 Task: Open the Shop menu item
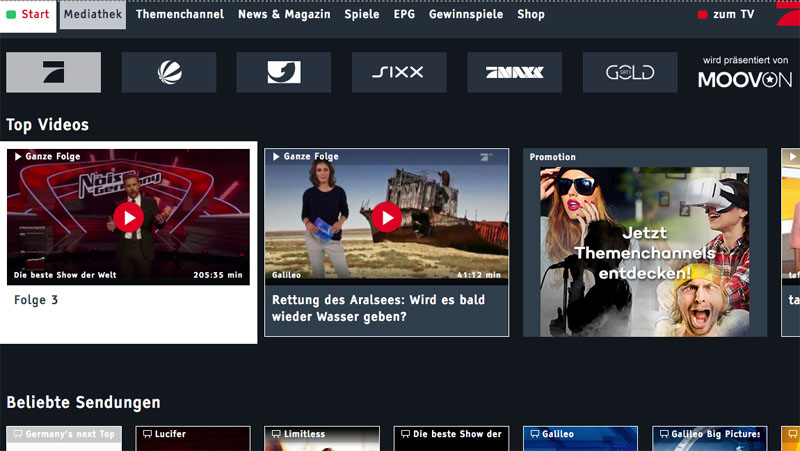[531, 14]
